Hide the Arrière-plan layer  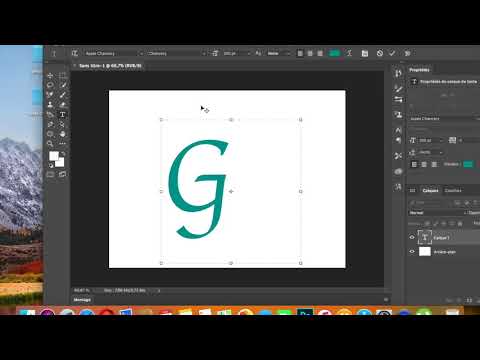(x=412, y=252)
